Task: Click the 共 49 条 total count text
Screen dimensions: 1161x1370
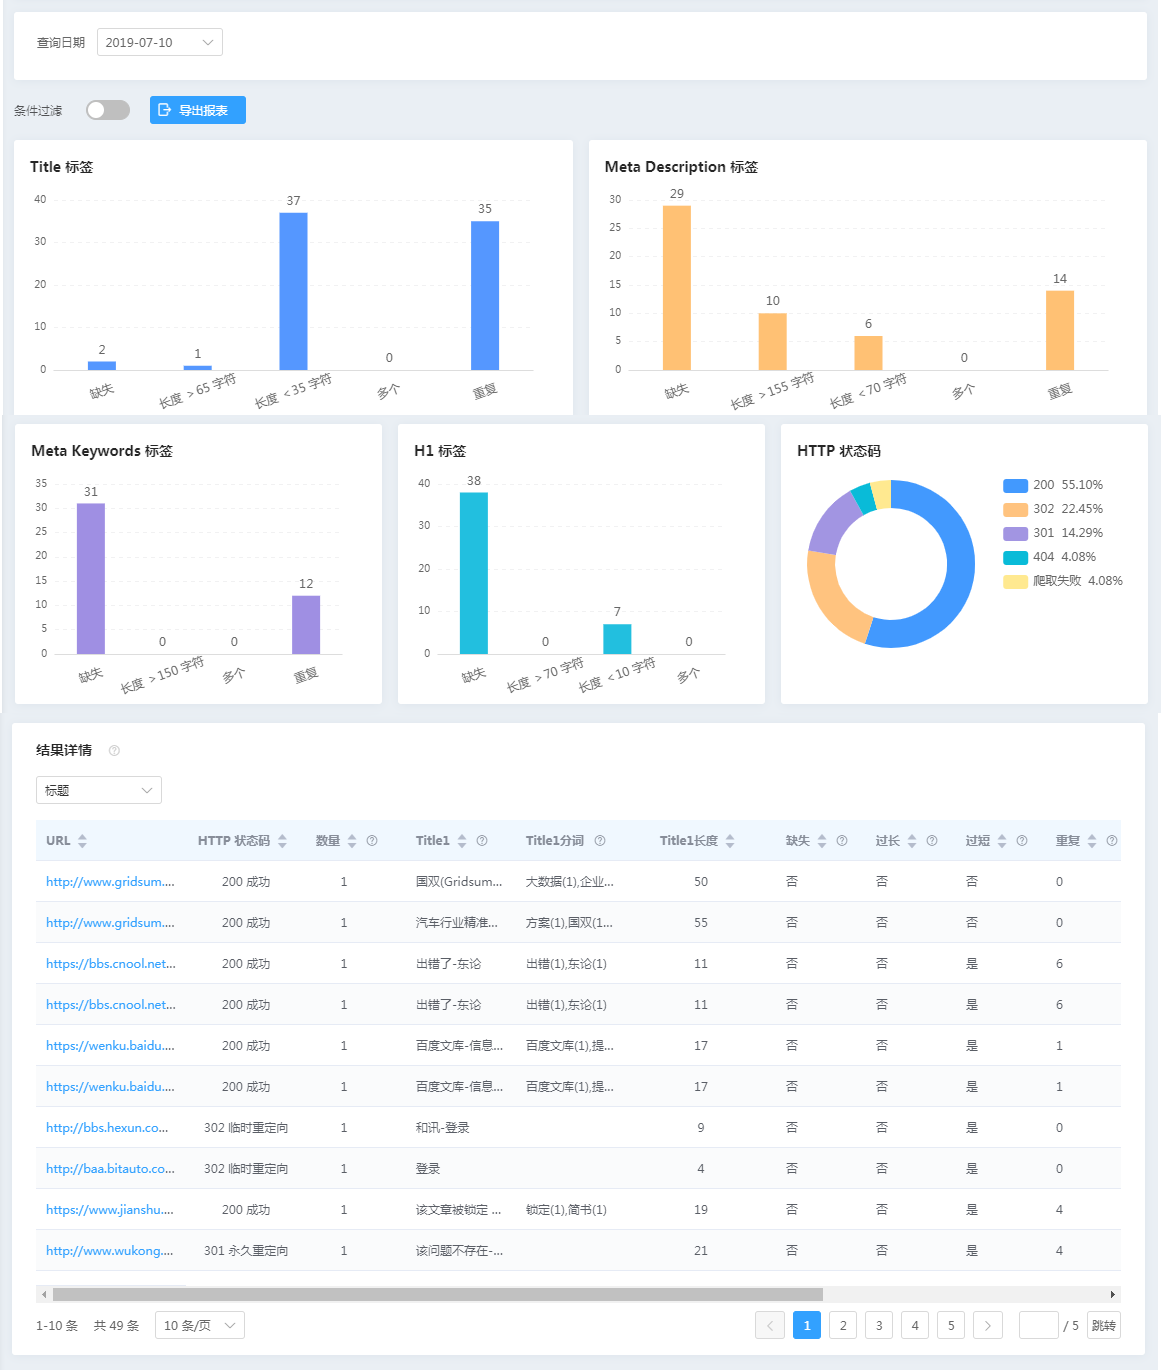Action: tap(117, 1326)
